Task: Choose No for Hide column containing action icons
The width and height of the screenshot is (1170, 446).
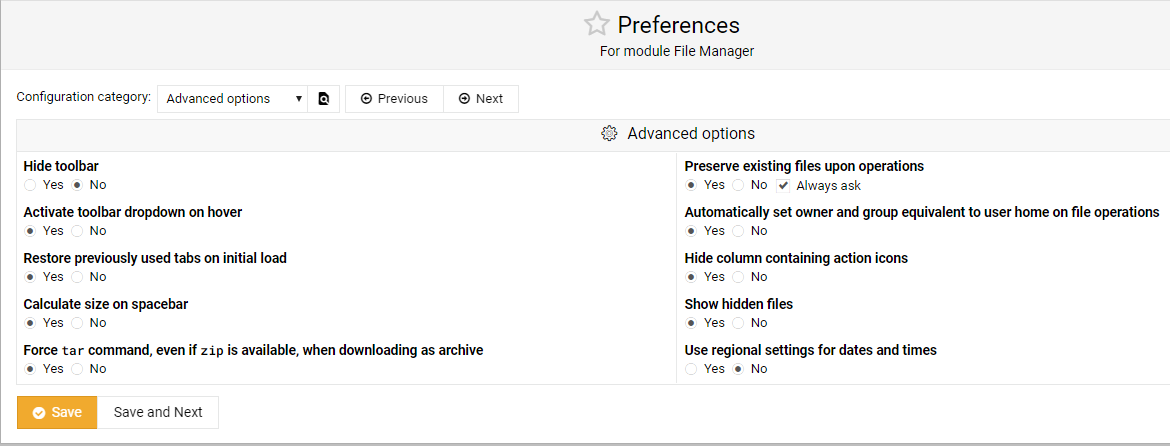Action: 738,277
